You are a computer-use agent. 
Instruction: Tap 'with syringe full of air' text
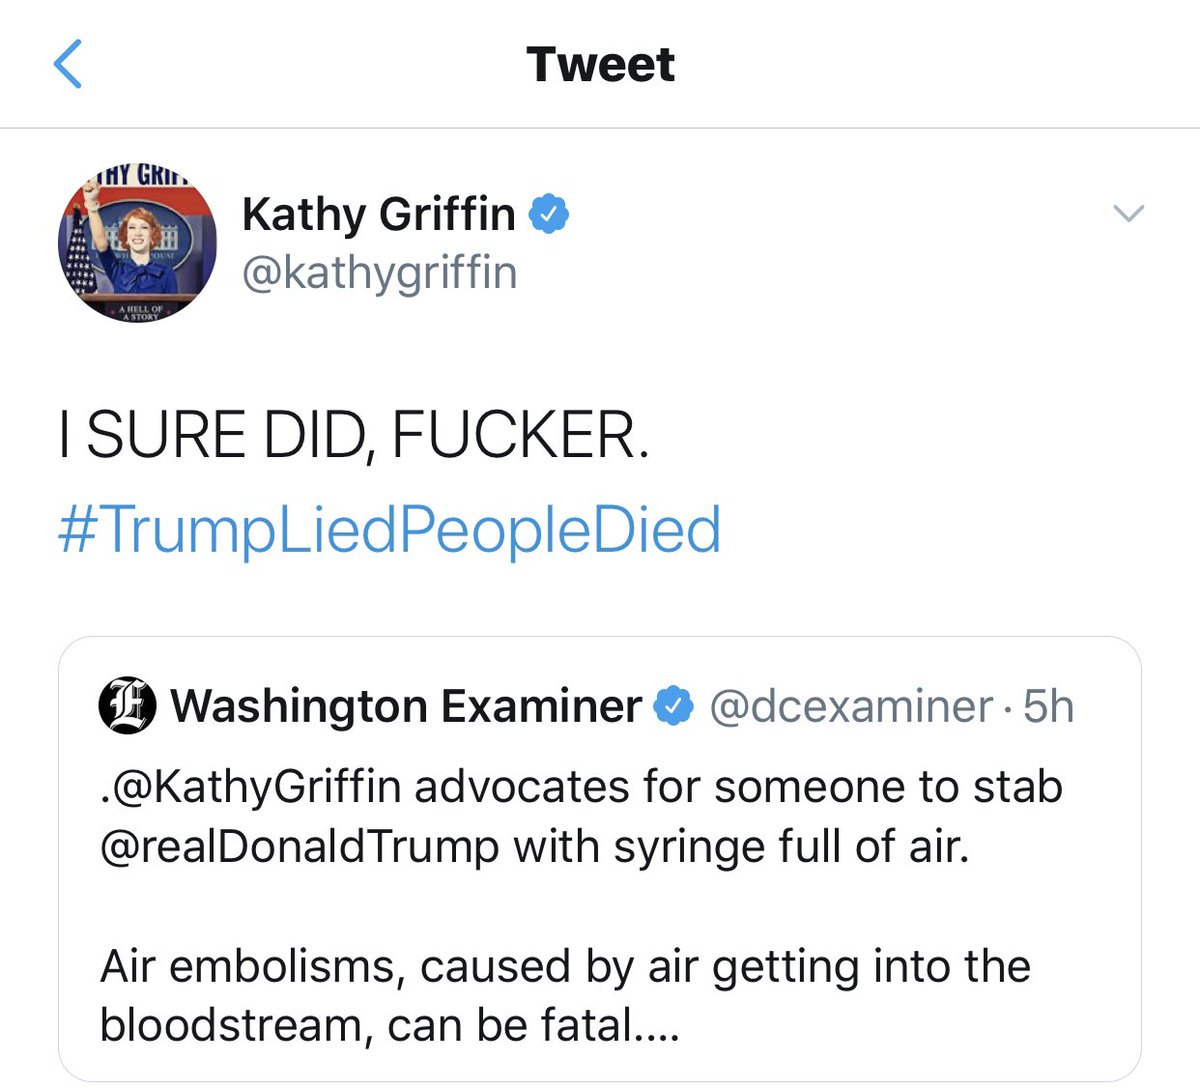[x=741, y=848]
